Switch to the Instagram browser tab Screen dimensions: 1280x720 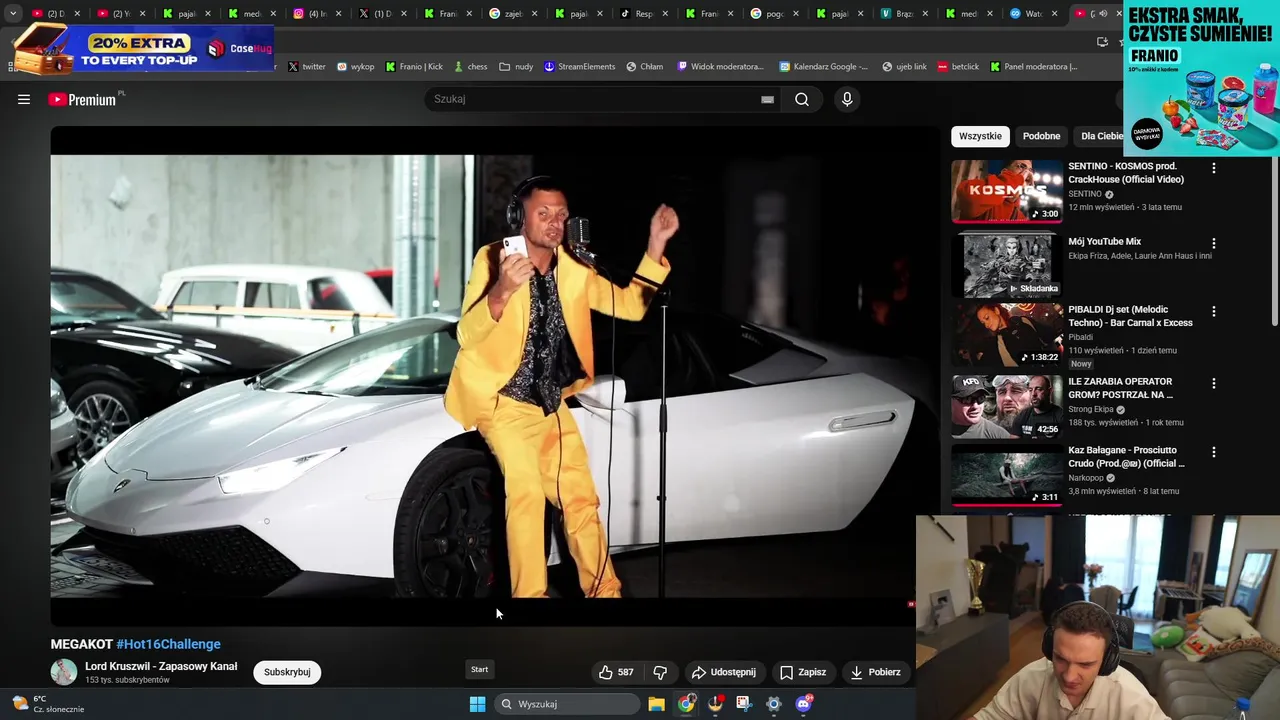tap(318, 14)
